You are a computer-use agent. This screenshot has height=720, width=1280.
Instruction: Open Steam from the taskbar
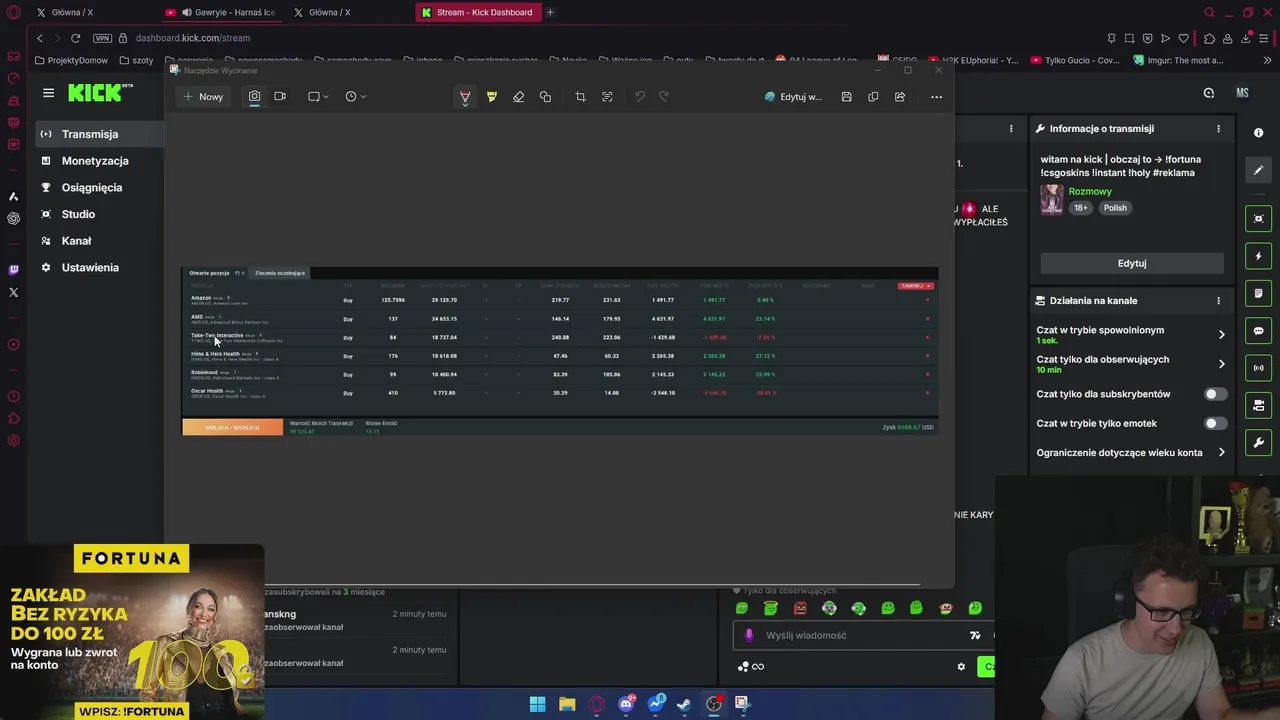coord(684,704)
